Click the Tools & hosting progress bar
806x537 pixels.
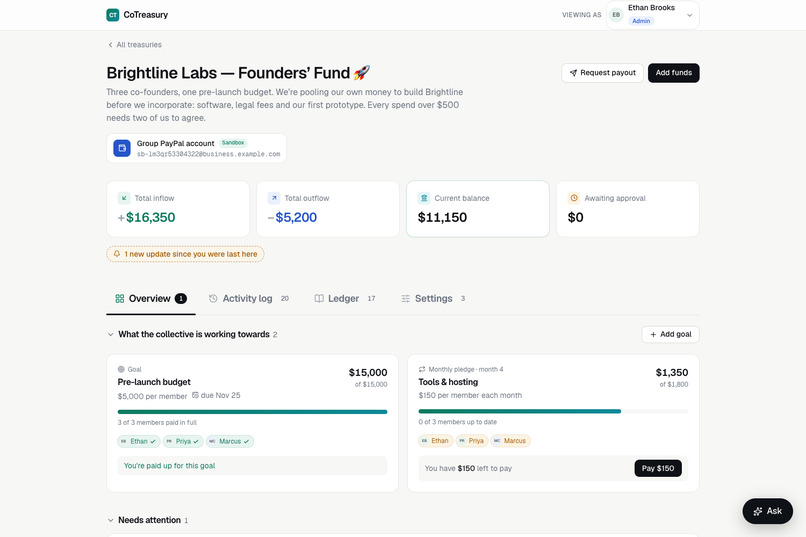[x=553, y=411]
